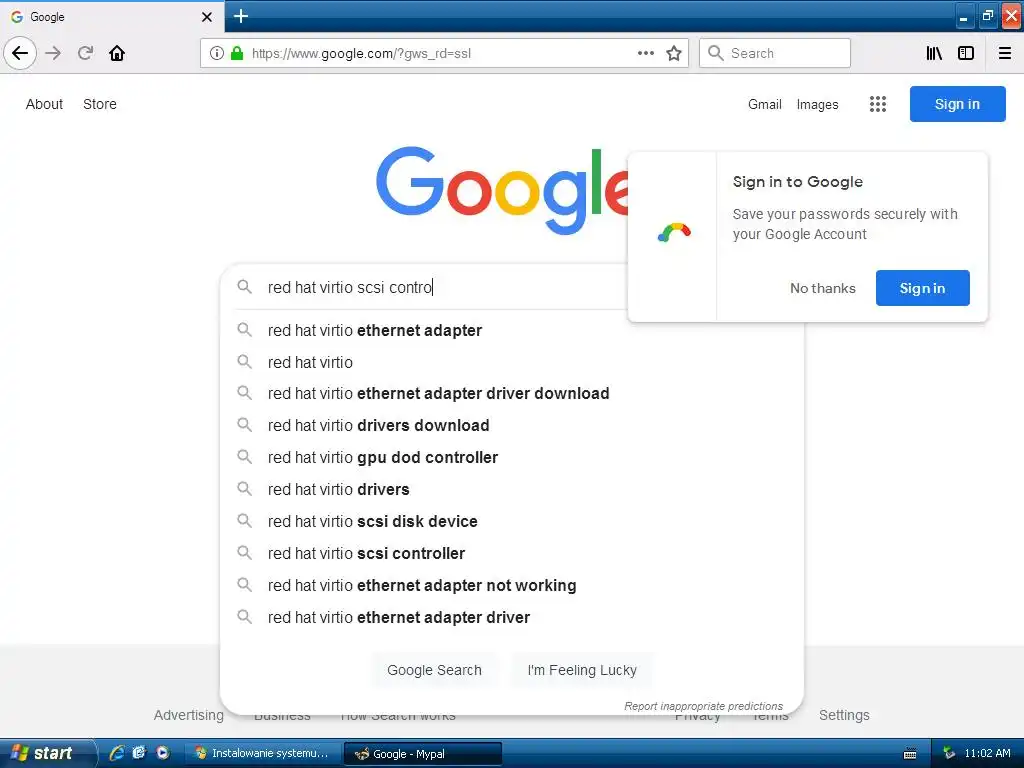Click the magnifier icon in Google search box
This screenshot has height=768, width=1024.
pyautogui.click(x=244, y=287)
